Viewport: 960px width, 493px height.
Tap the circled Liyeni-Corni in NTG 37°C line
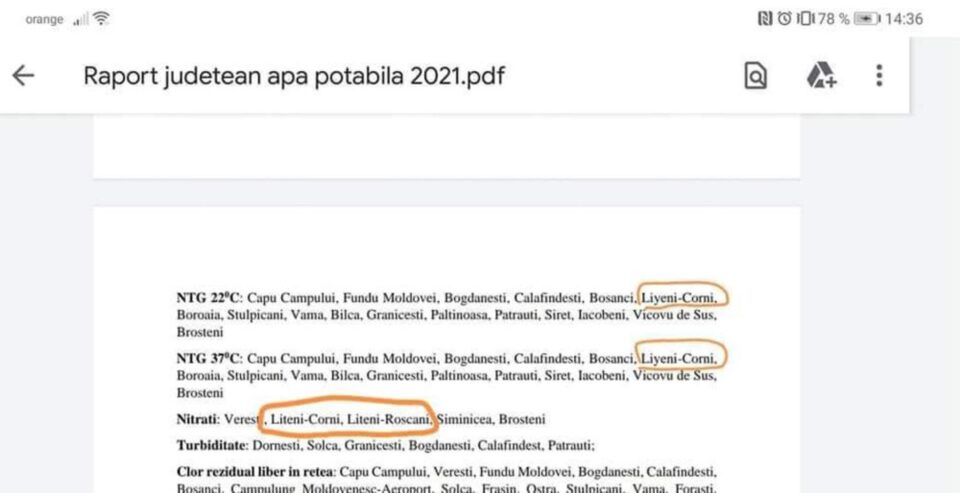680,358
